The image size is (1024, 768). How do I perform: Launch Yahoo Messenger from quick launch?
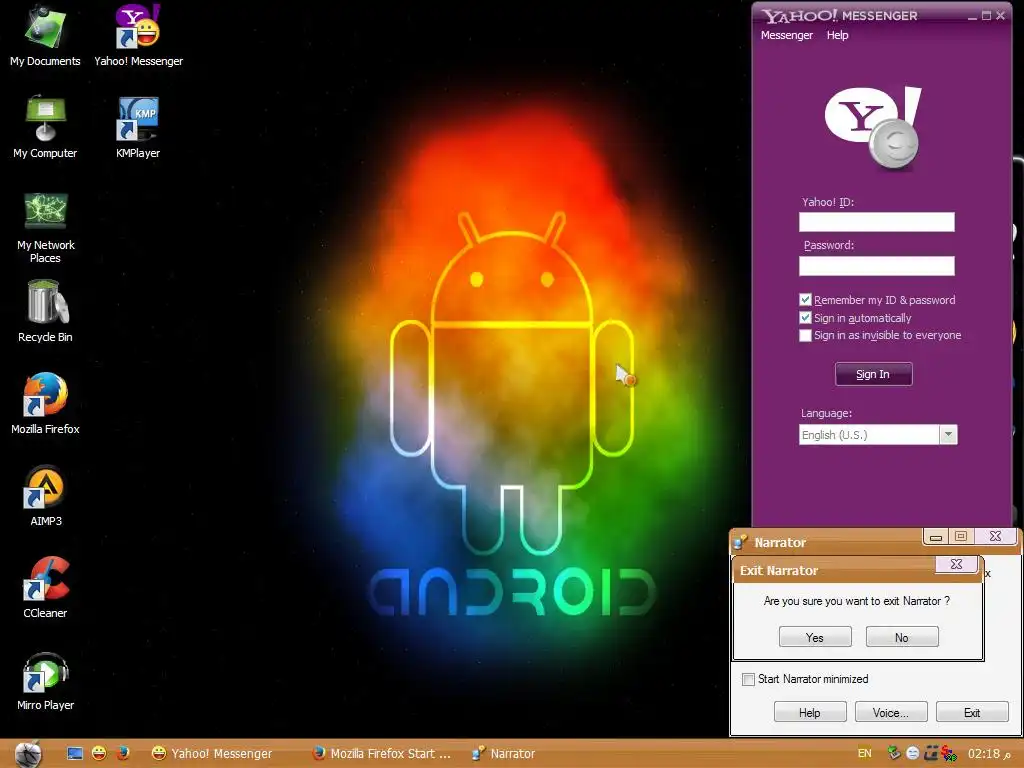click(x=99, y=754)
